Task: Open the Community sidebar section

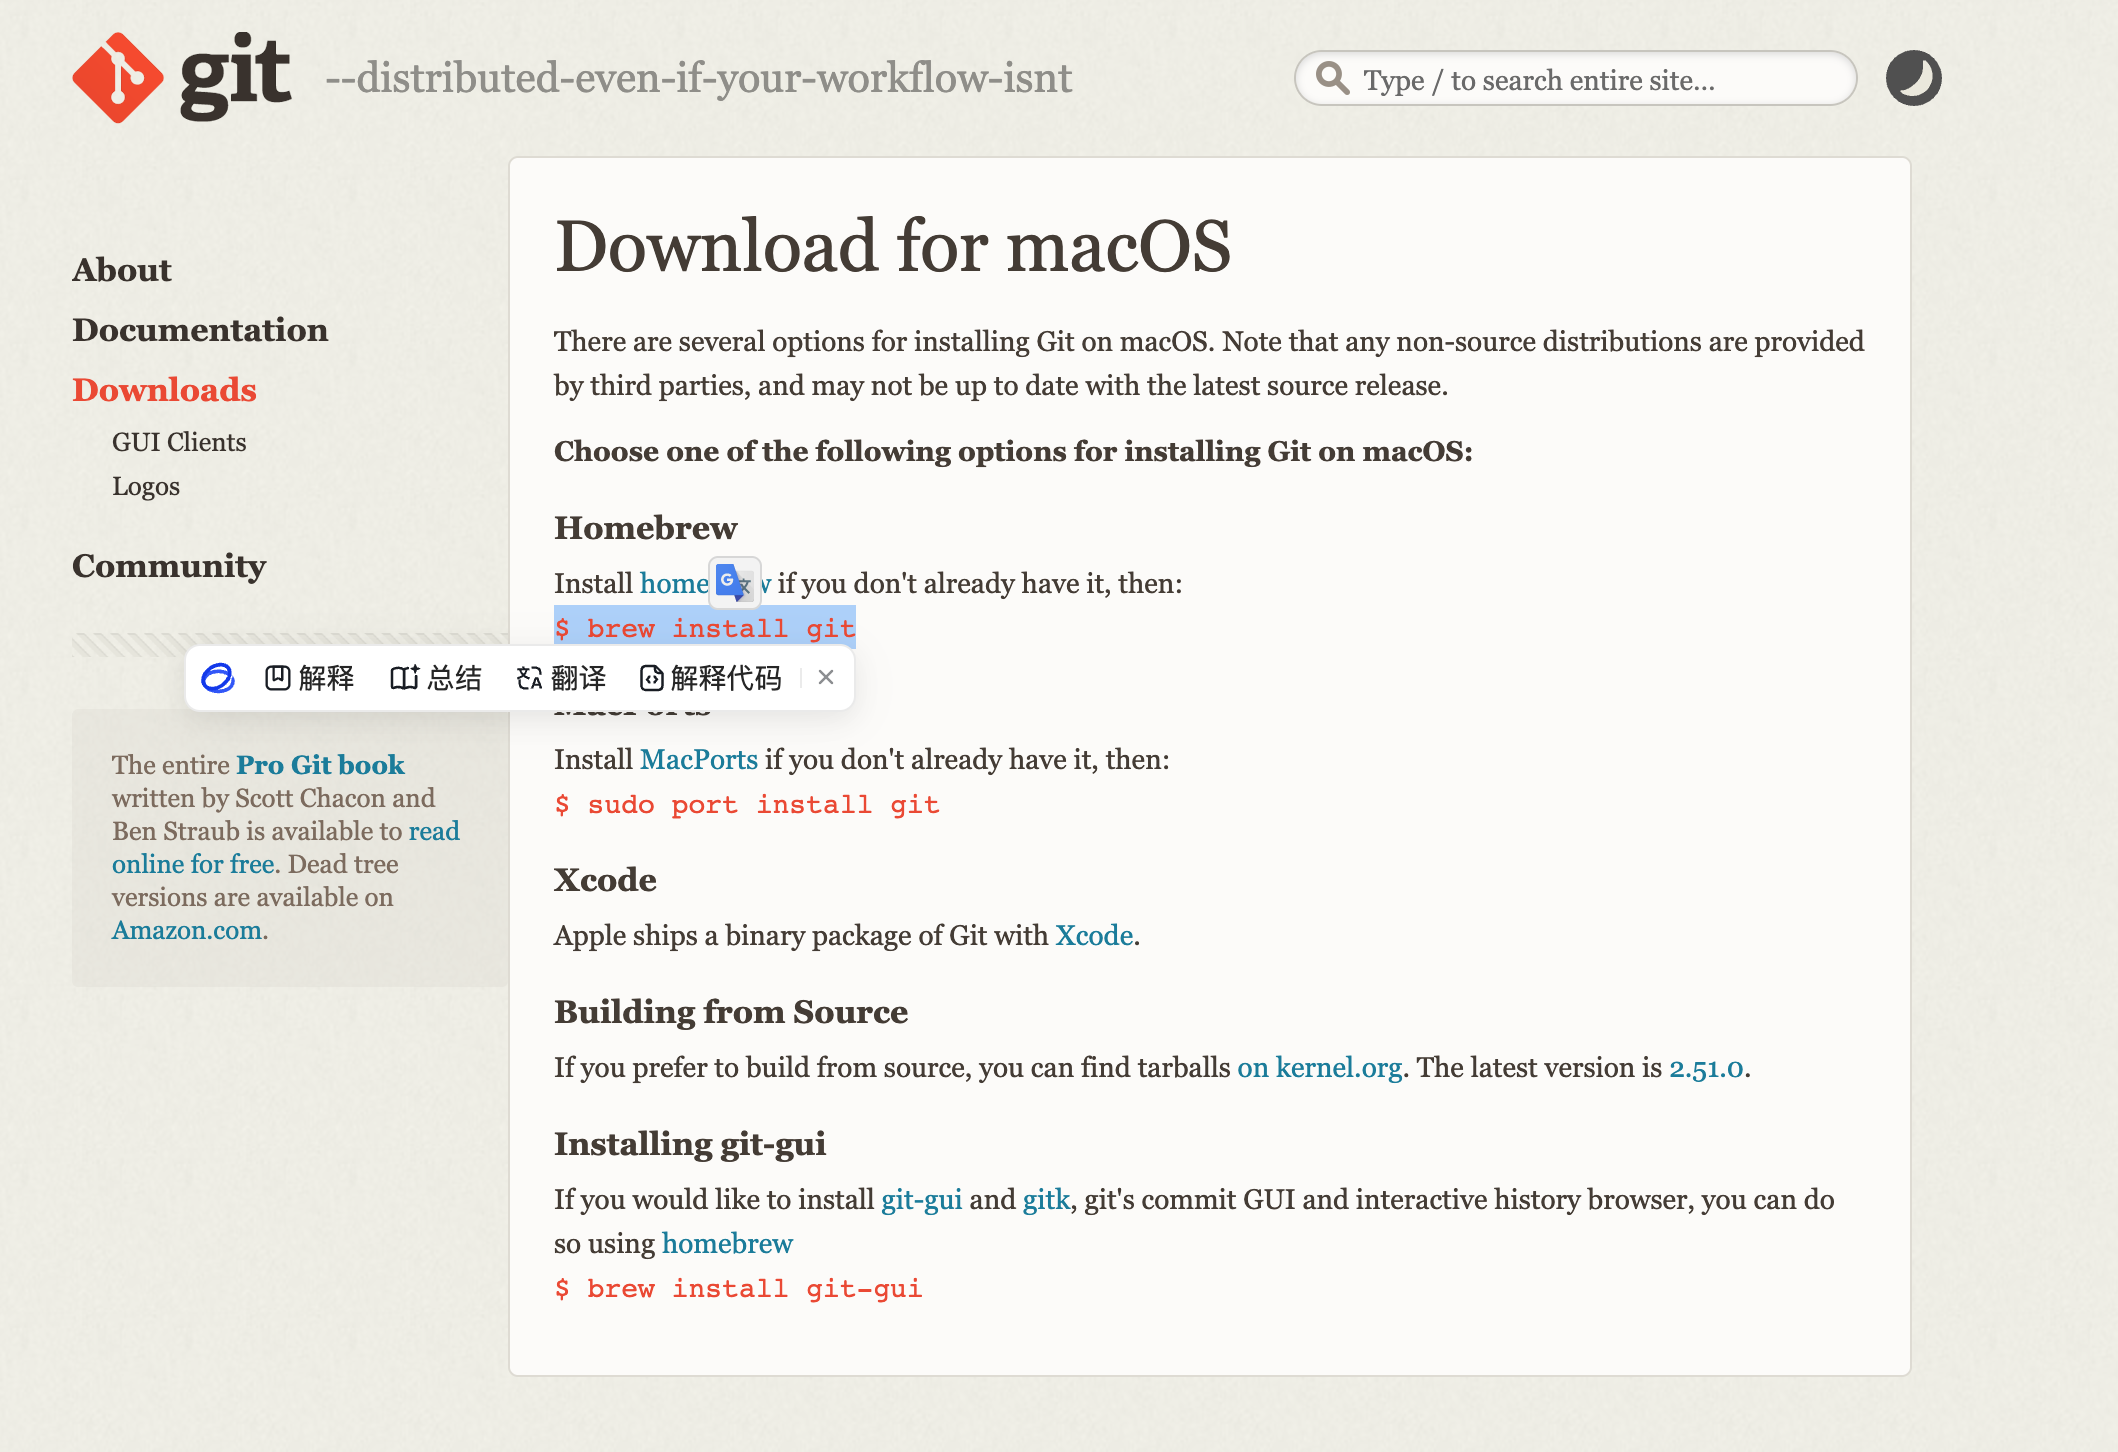Action: (x=169, y=566)
